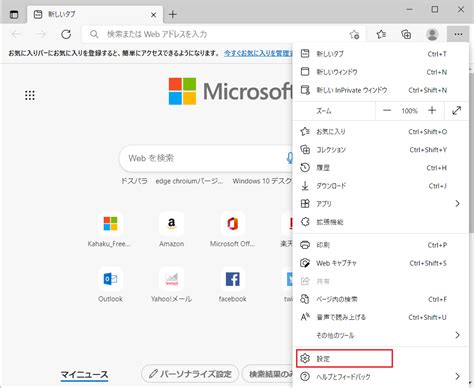The image size is (474, 388).
Task: Select 新しいウィンドウ in the menu
Action: 380,72
